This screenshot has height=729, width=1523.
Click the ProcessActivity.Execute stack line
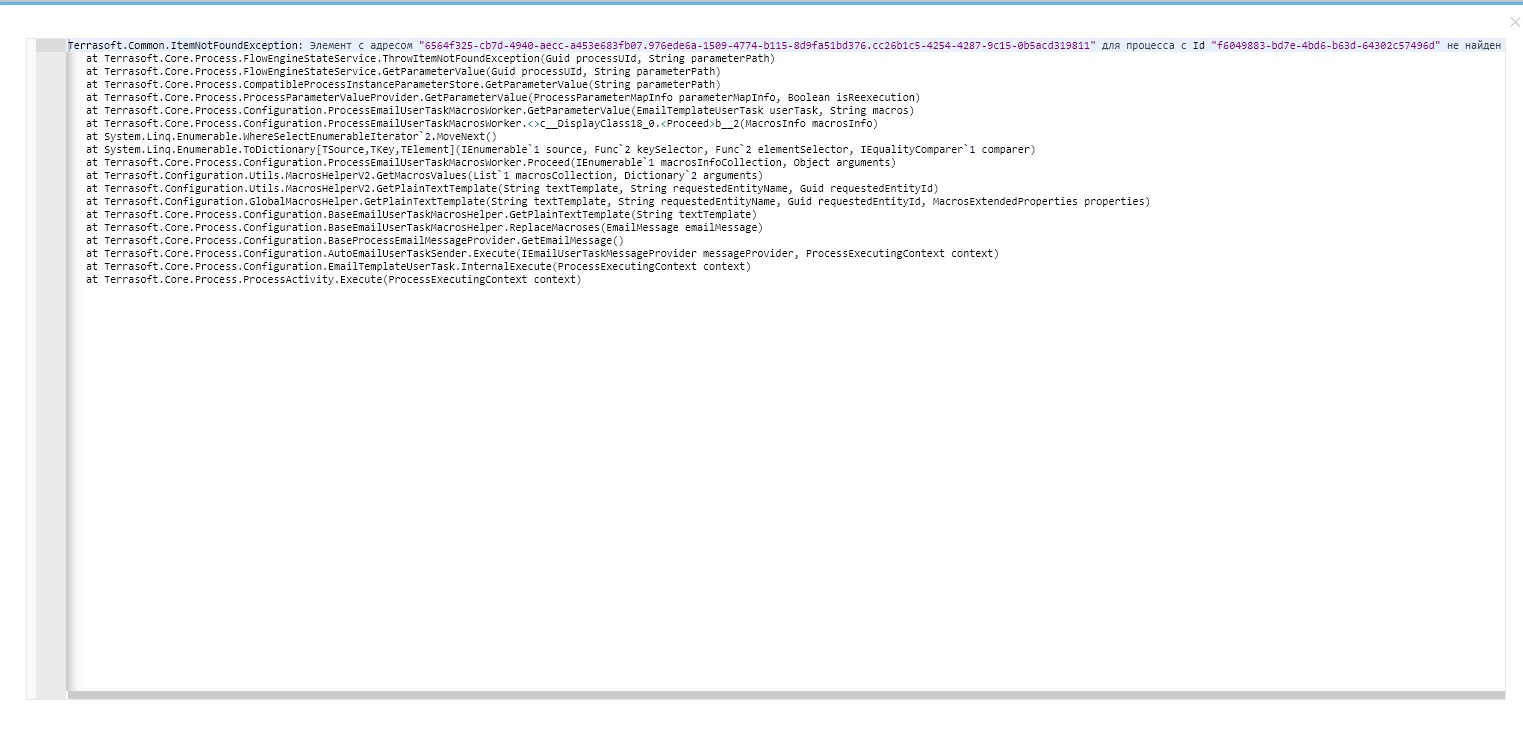pyautogui.click(x=334, y=280)
